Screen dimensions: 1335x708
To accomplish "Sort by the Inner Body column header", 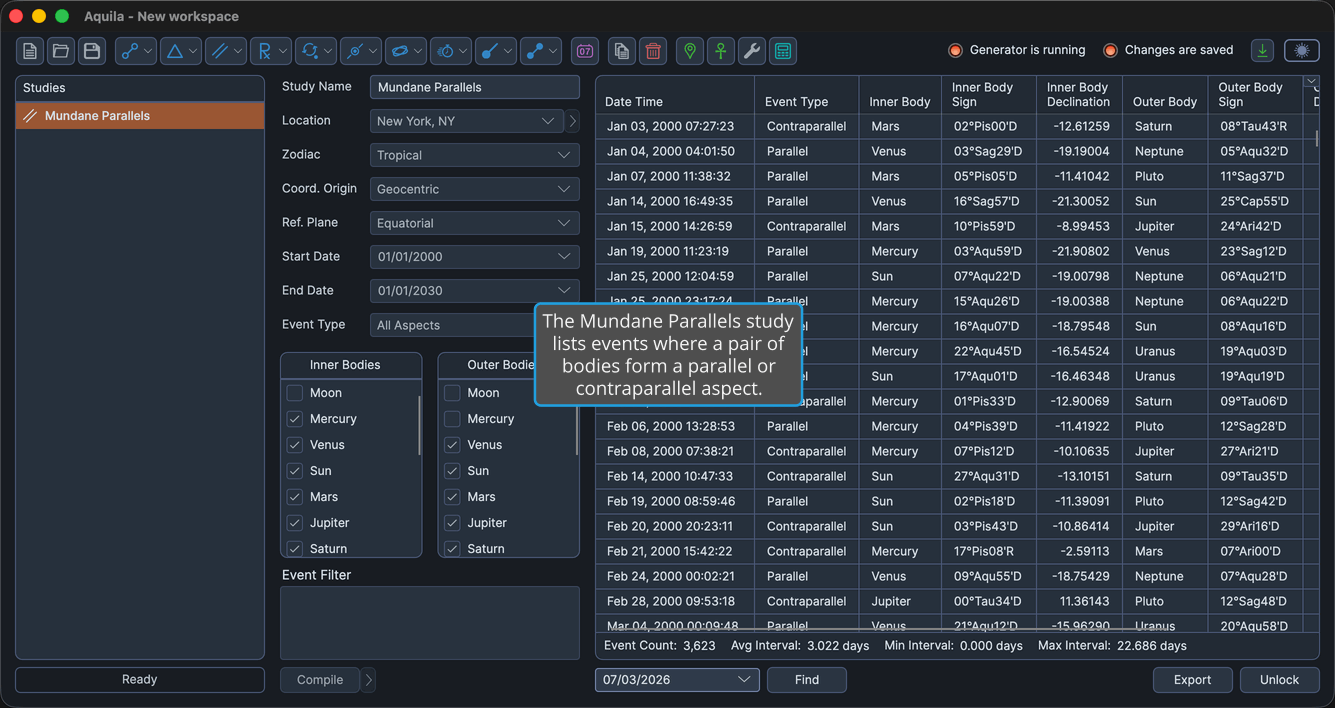I will tap(900, 95).
